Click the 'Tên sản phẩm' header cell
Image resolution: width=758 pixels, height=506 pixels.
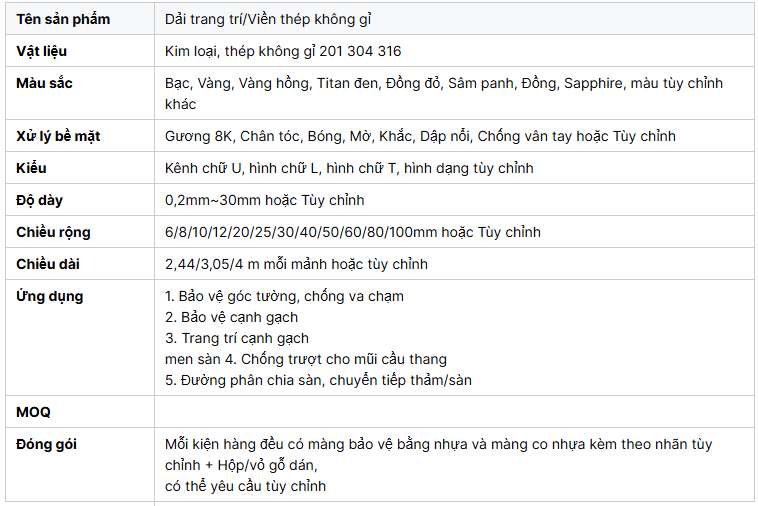pos(63,19)
